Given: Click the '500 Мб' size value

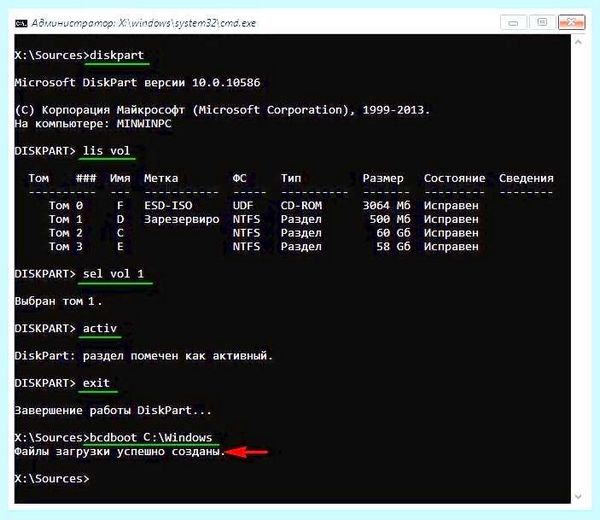Looking at the screenshot, I should coord(390,219).
